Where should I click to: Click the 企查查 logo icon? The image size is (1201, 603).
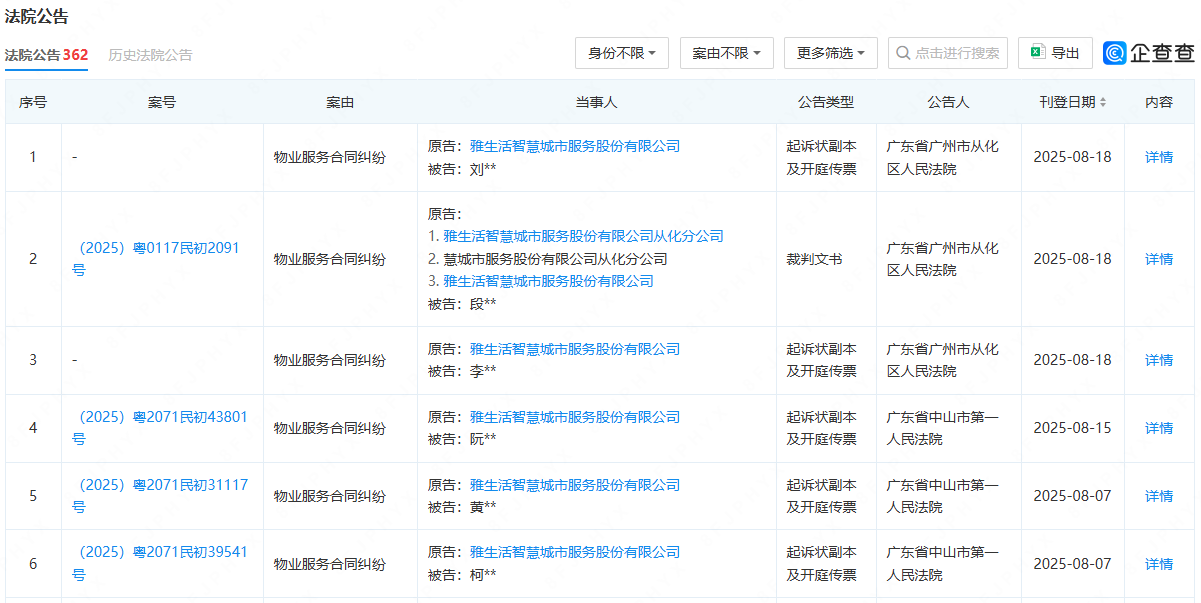pos(1115,53)
